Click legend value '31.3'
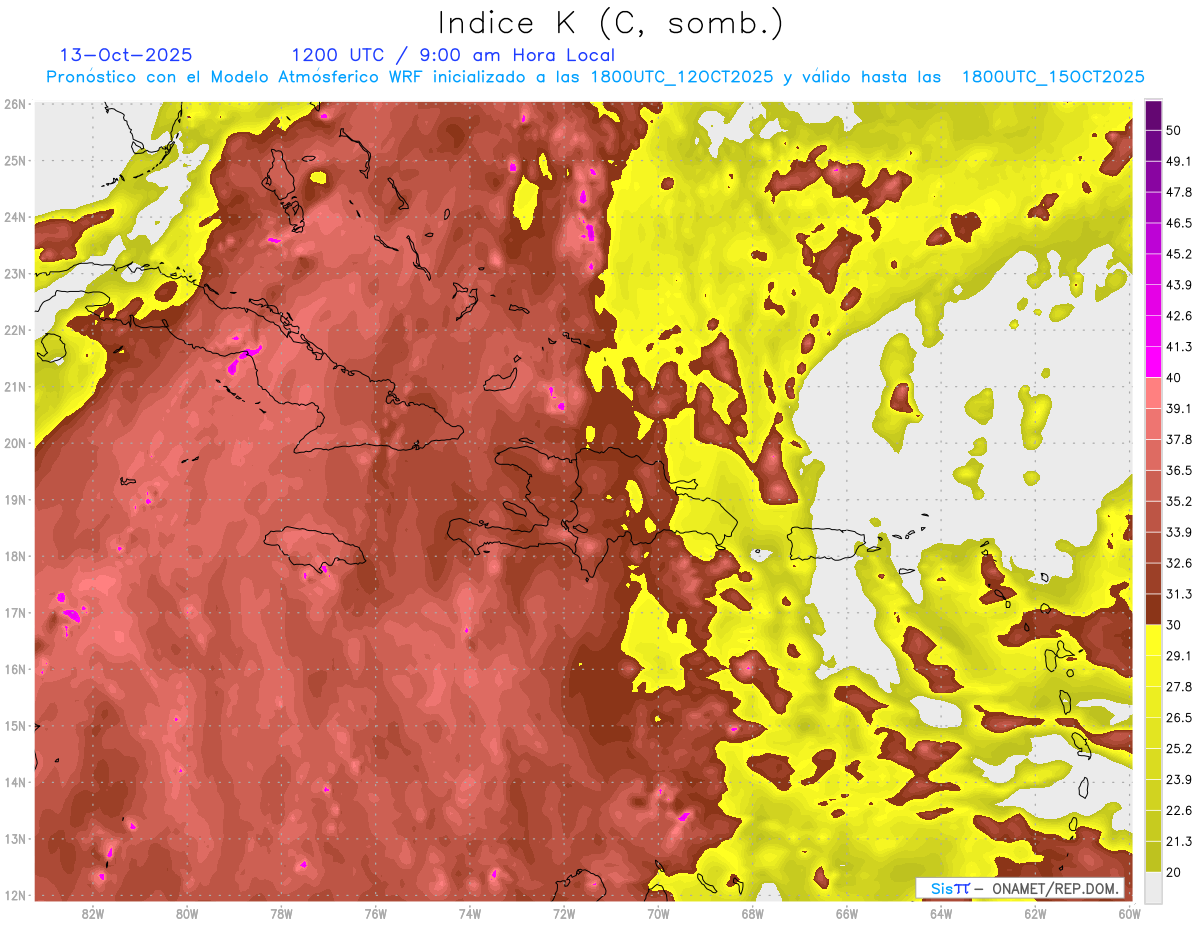Viewport: 1200px width, 927px height. [x=1179, y=594]
